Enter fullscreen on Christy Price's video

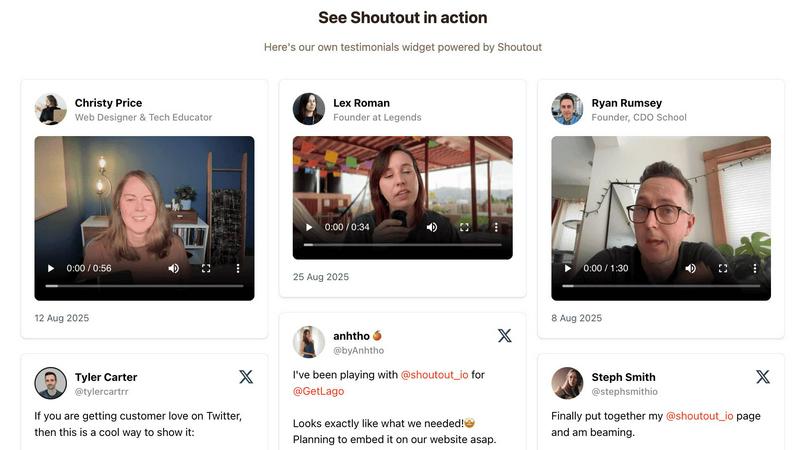coord(206,268)
